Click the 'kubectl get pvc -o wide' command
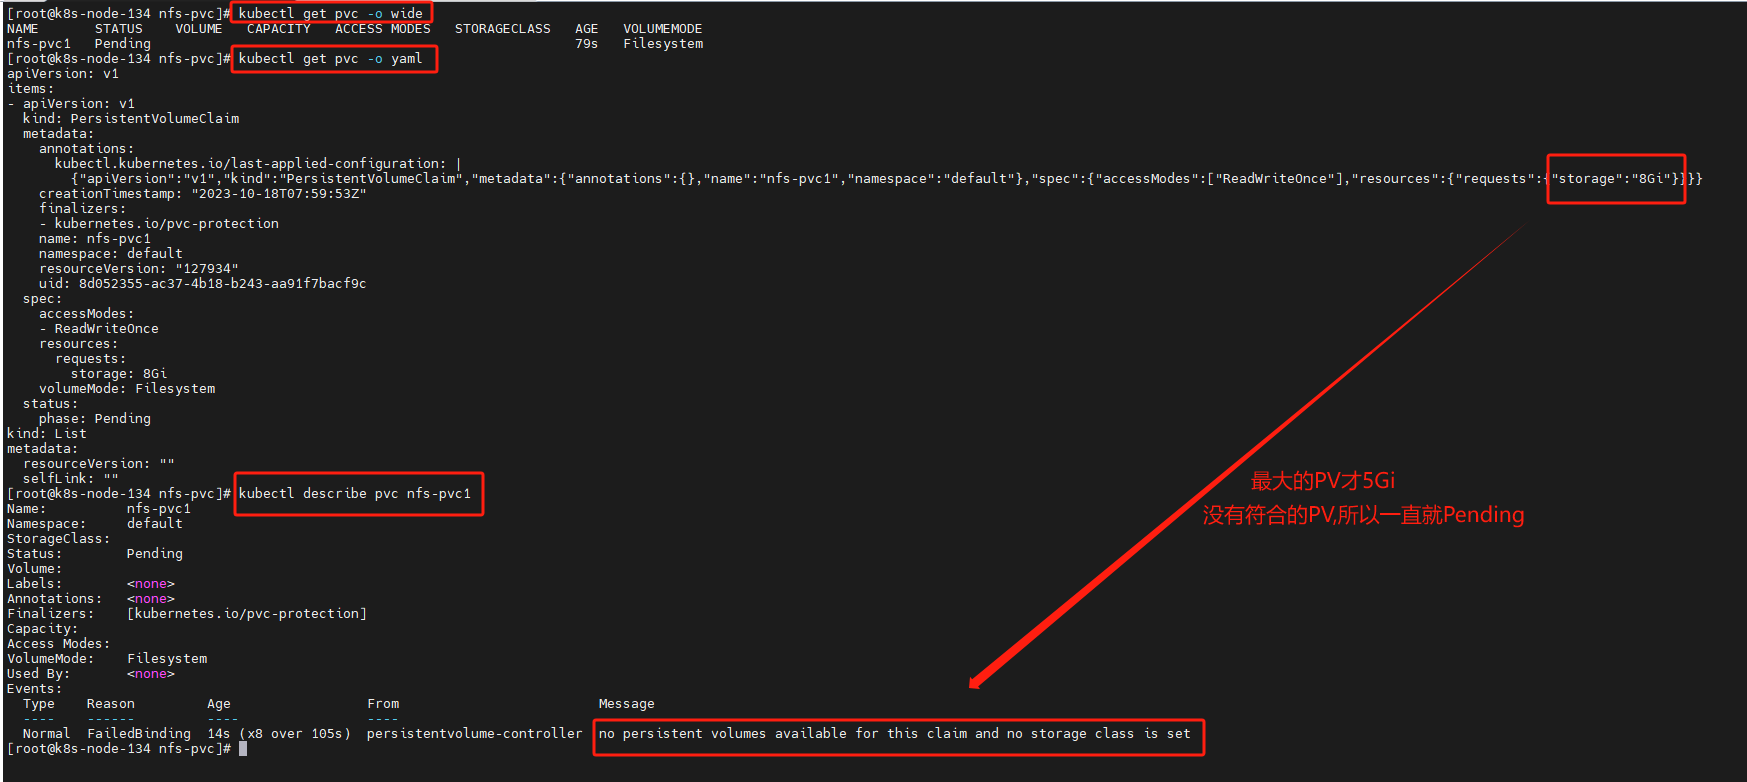The image size is (1747, 782). [330, 13]
